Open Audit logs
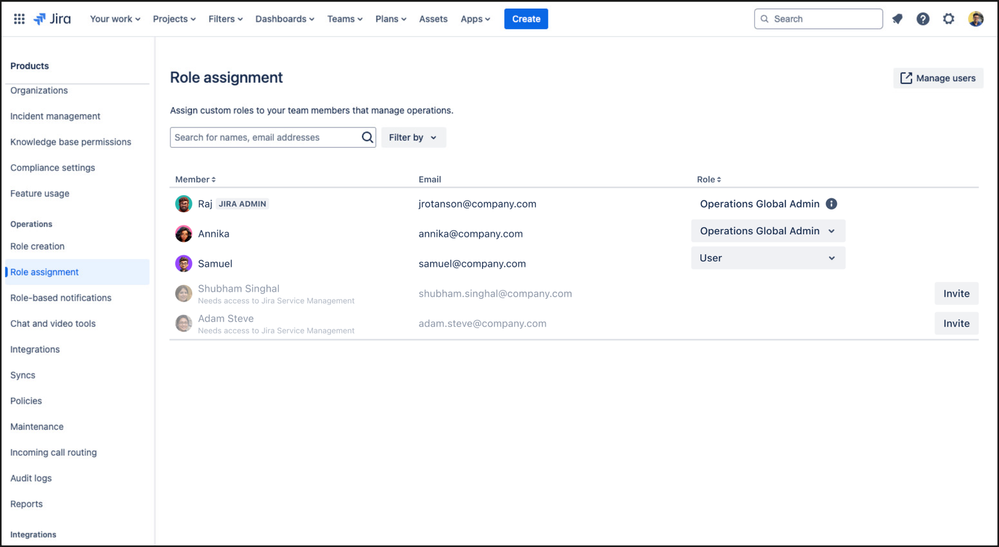This screenshot has width=999, height=547. [31, 478]
